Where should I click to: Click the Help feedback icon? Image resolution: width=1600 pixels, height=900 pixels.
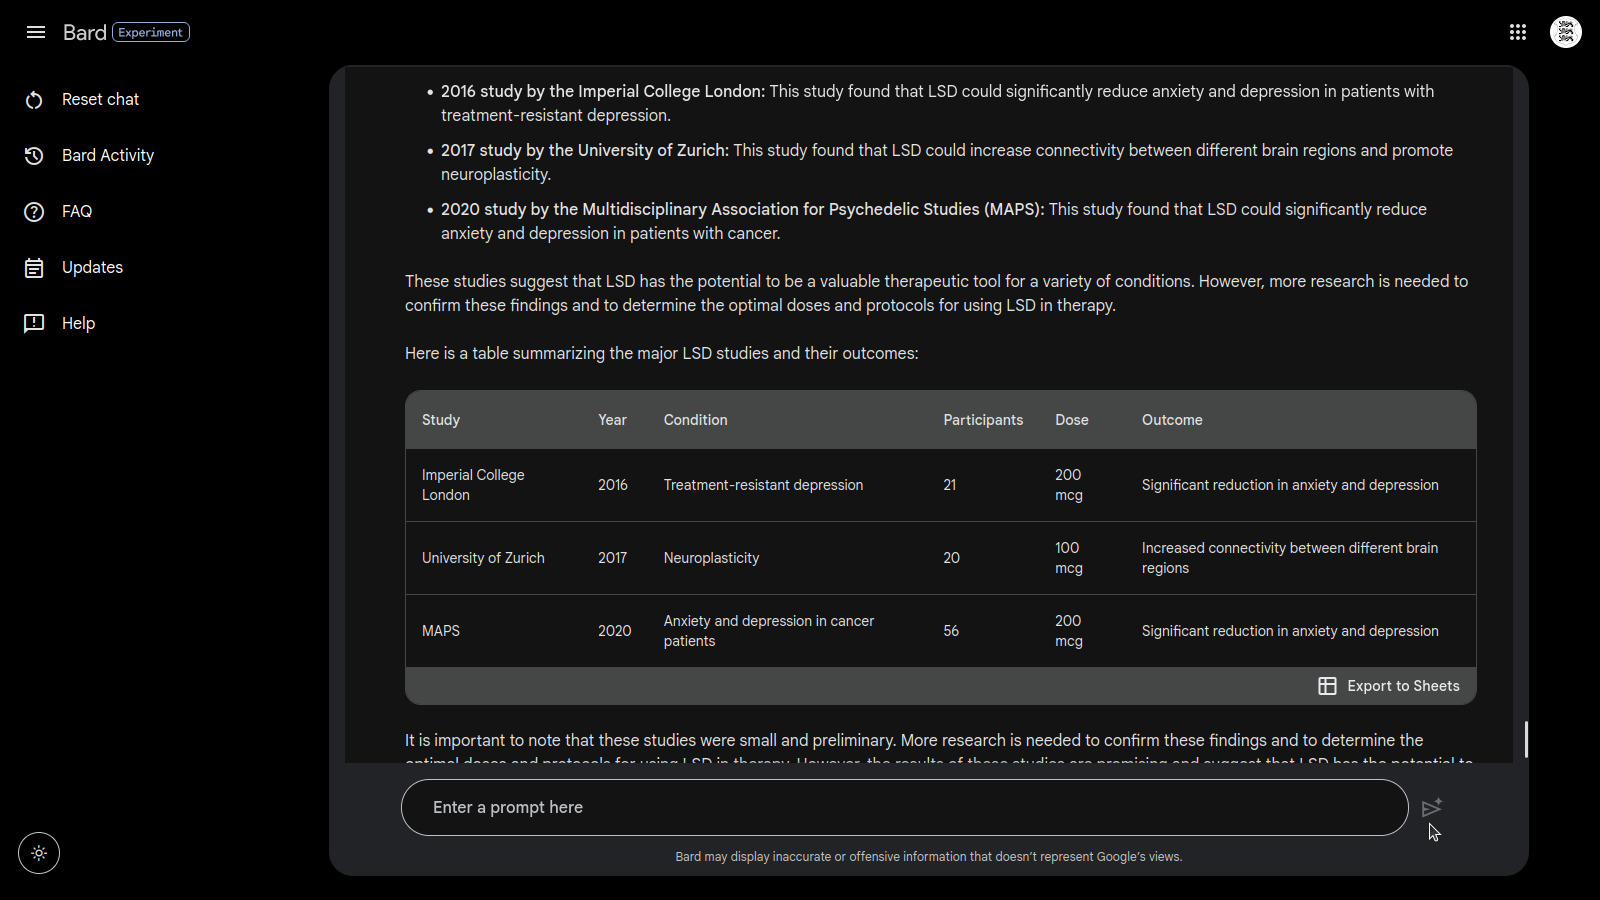tap(34, 323)
